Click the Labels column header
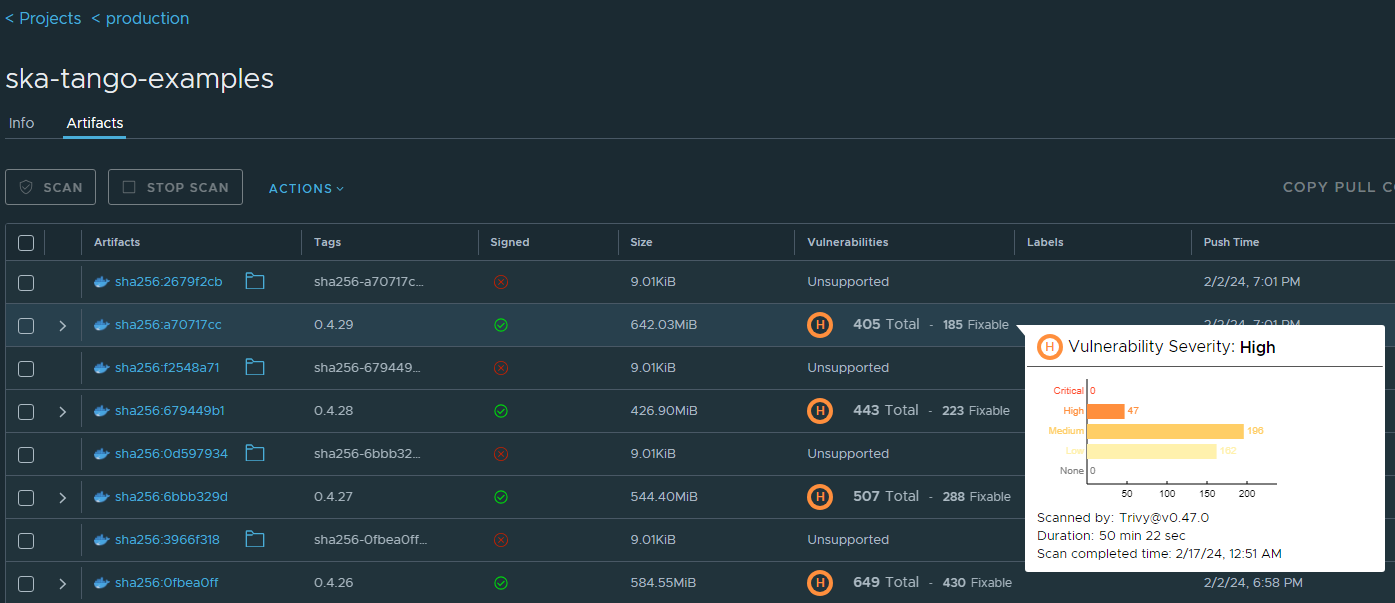The height and width of the screenshot is (603, 1395). click(1045, 242)
